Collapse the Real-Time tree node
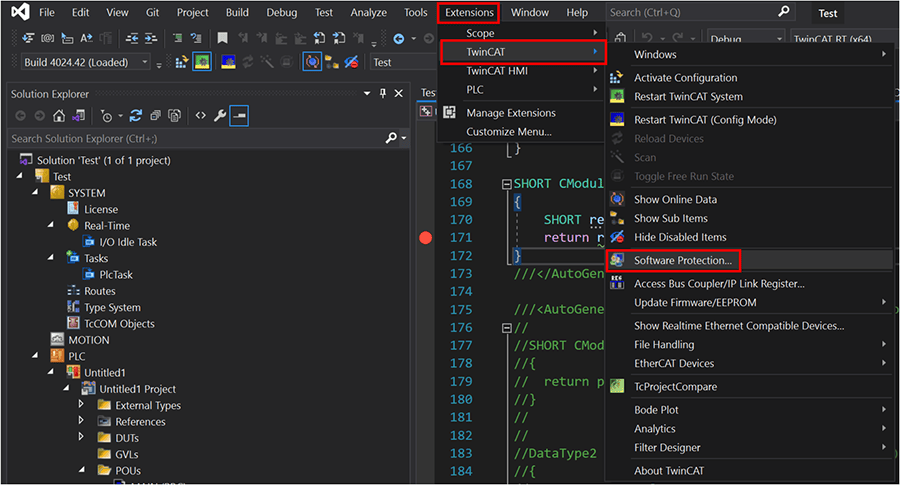Screen dimensions: 900x485 point(51,225)
